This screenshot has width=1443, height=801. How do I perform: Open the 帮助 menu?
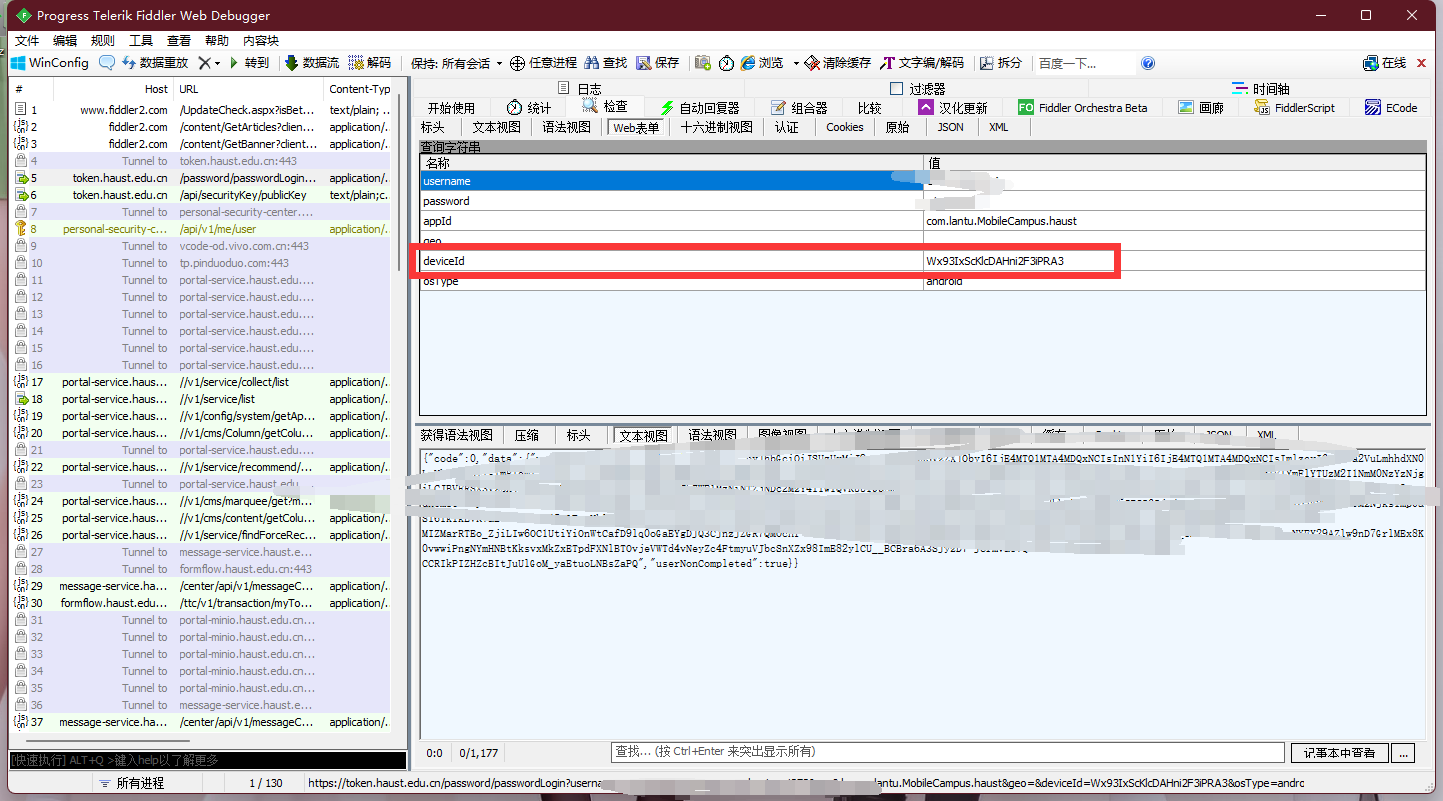point(217,41)
